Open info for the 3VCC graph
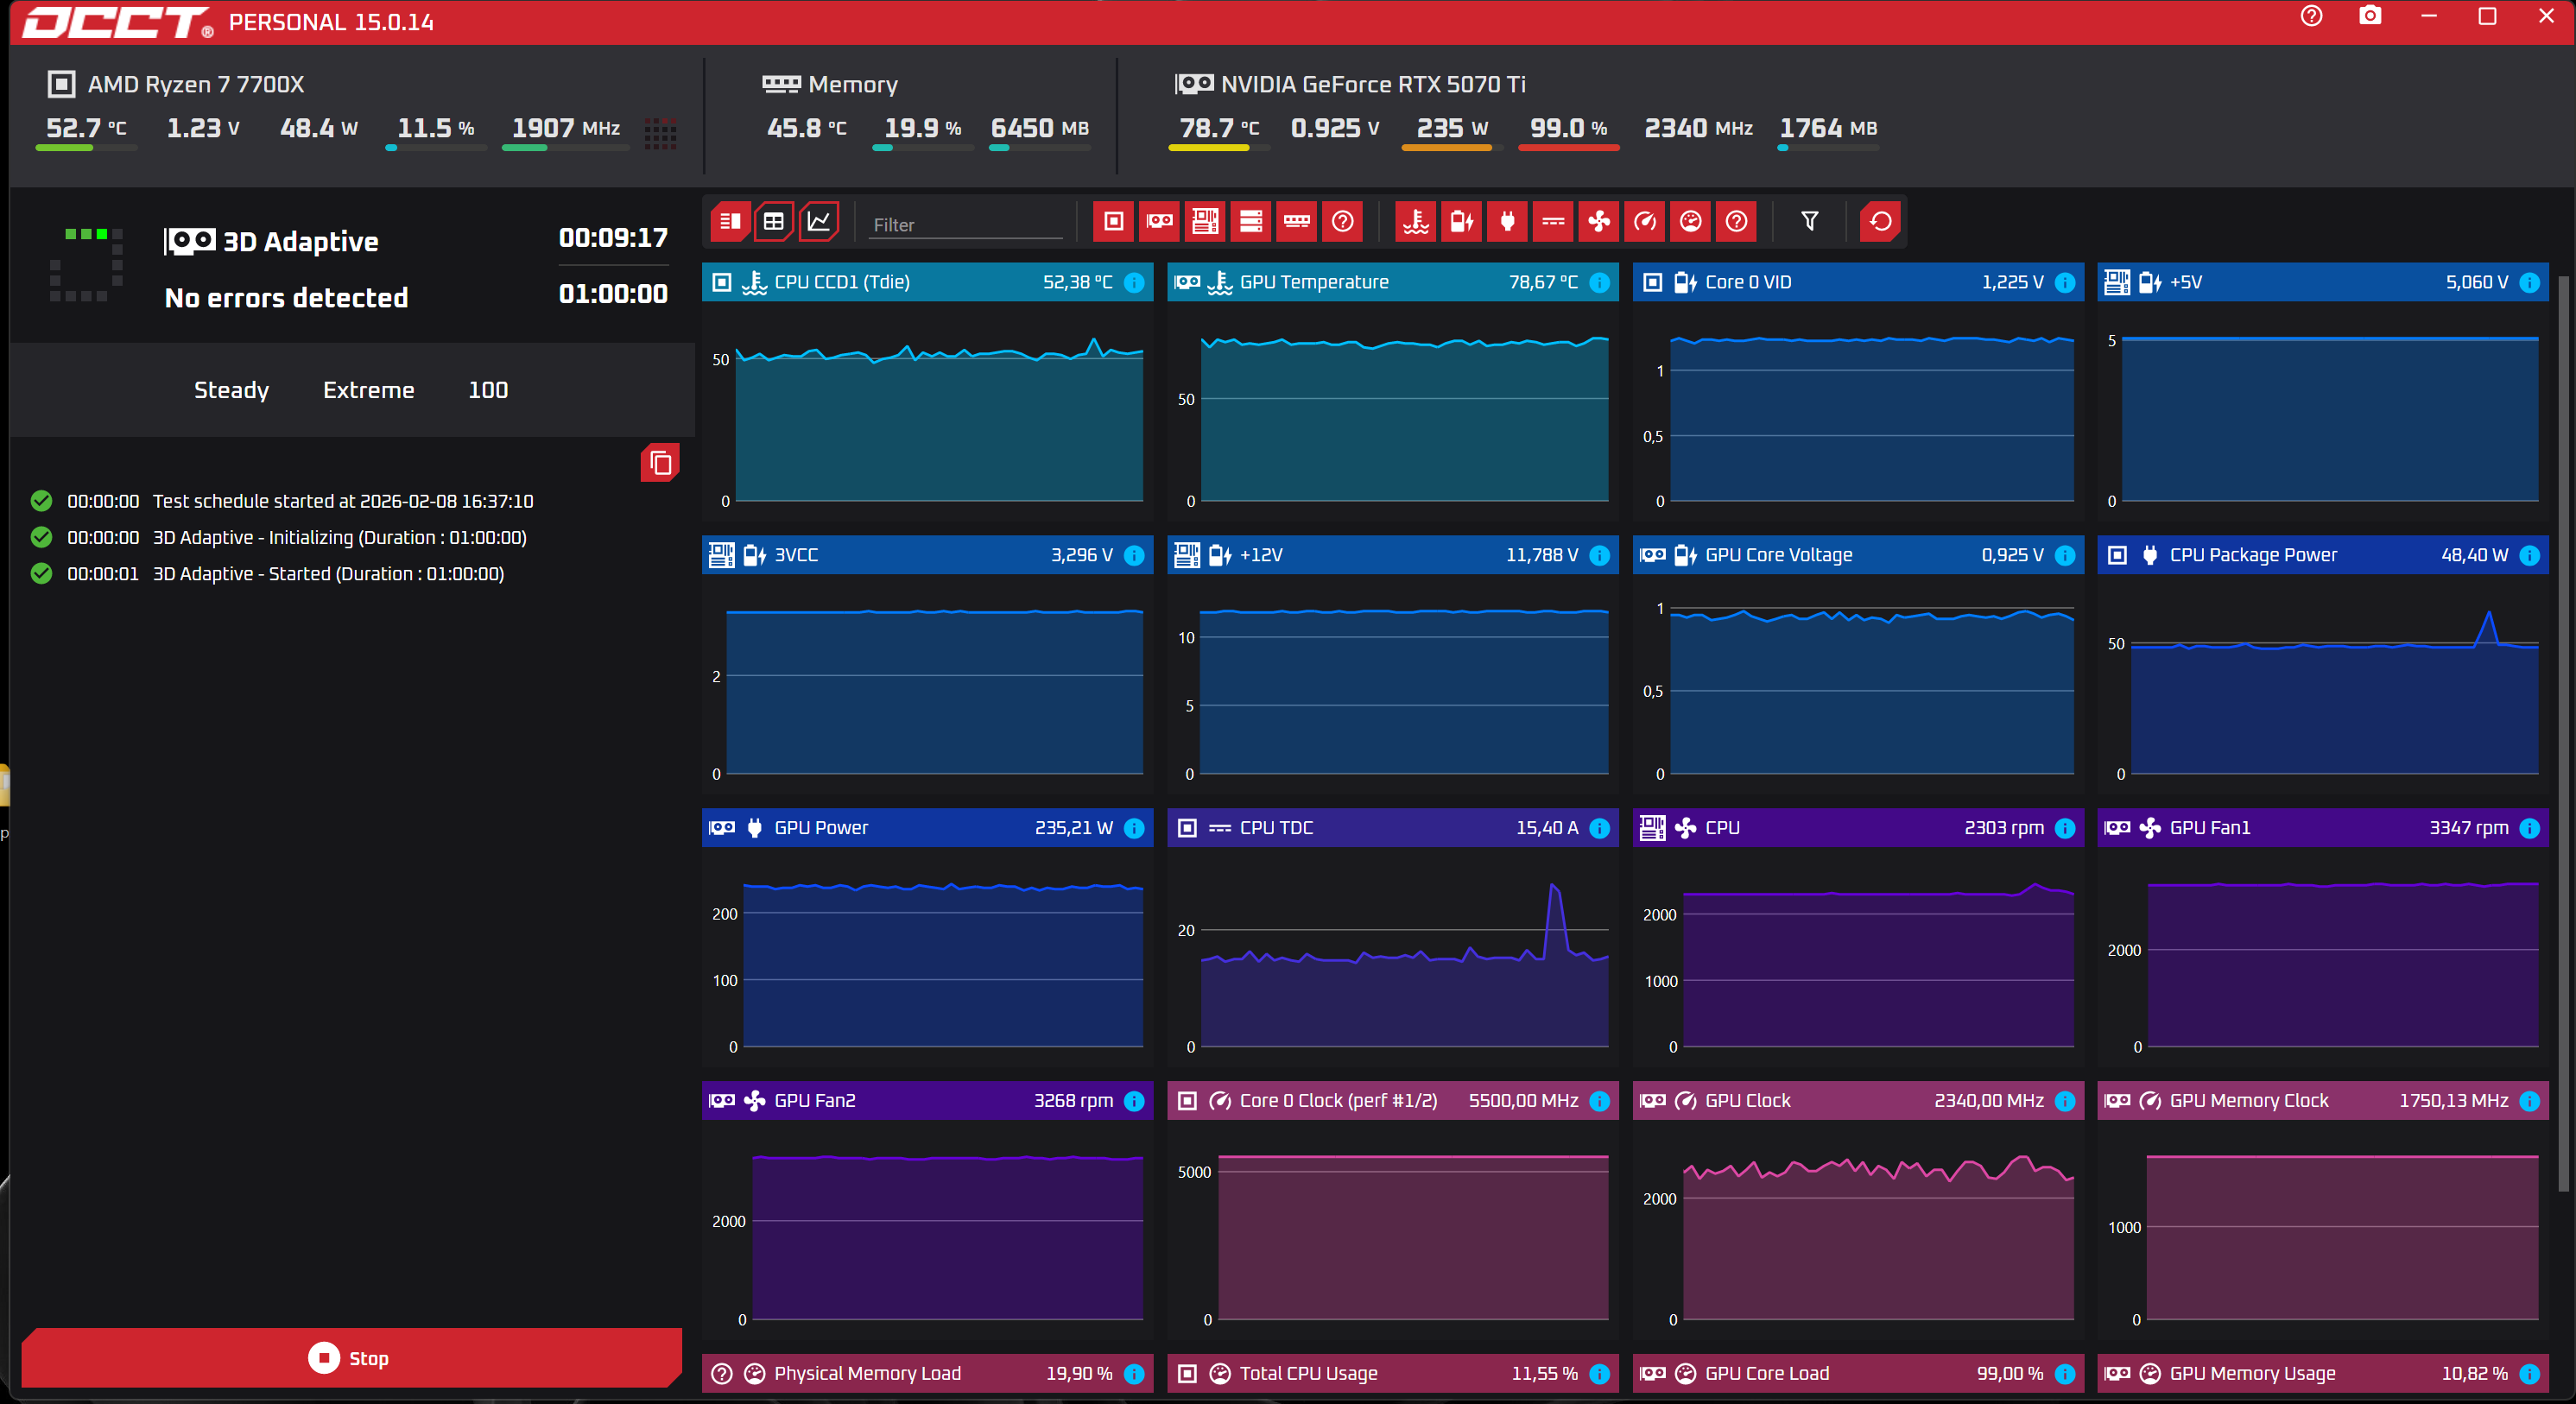Viewport: 2576px width, 1404px height. (1134, 555)
